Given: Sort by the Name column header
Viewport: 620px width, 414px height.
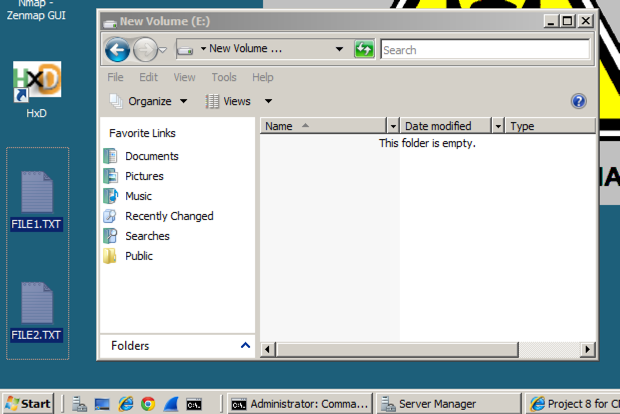Looking at the screenshot, I should pos(323,126).
